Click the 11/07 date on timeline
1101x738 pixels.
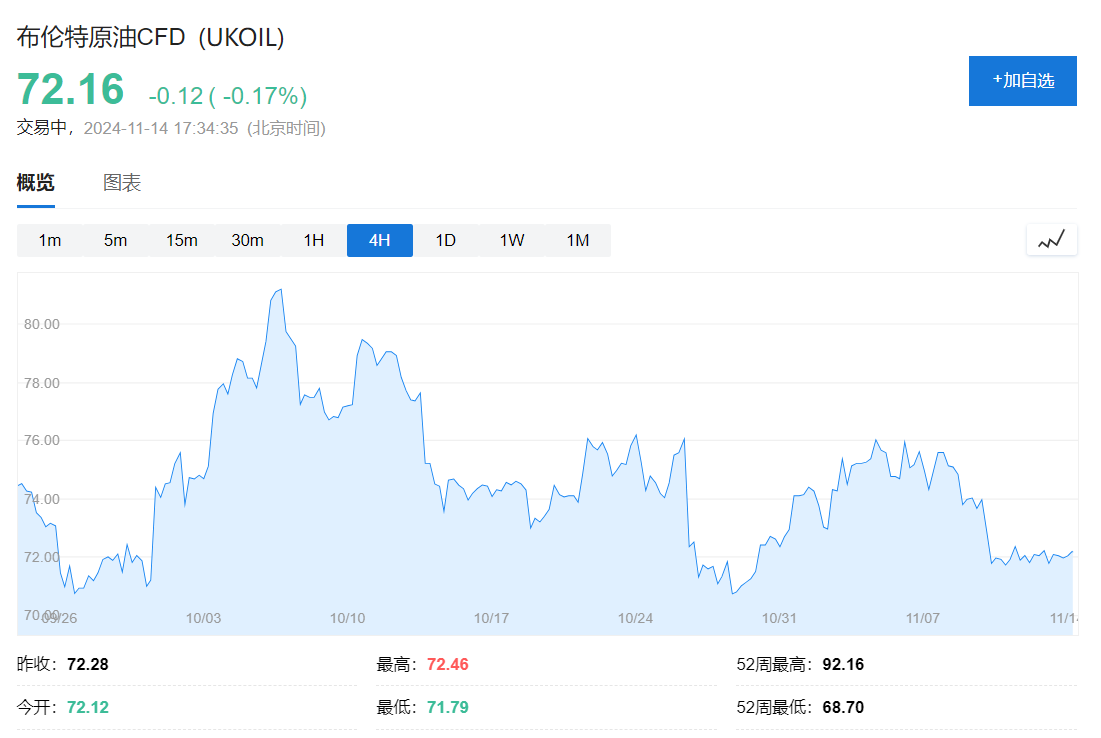(923, 618)
